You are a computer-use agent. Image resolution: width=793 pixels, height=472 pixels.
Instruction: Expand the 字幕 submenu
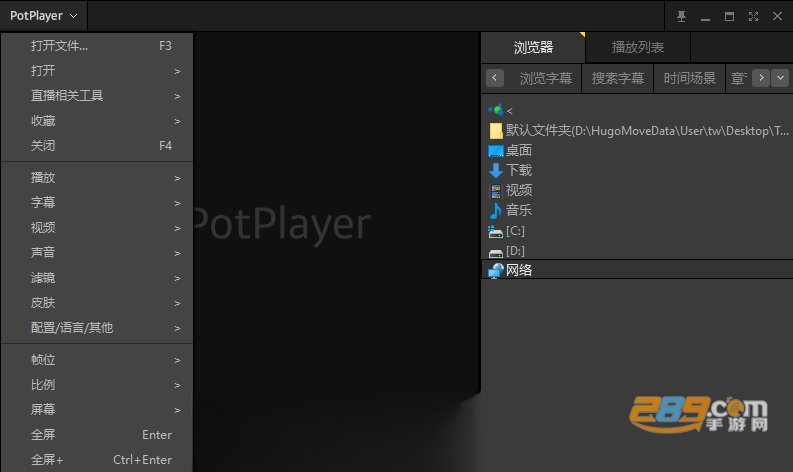point(97,202)
